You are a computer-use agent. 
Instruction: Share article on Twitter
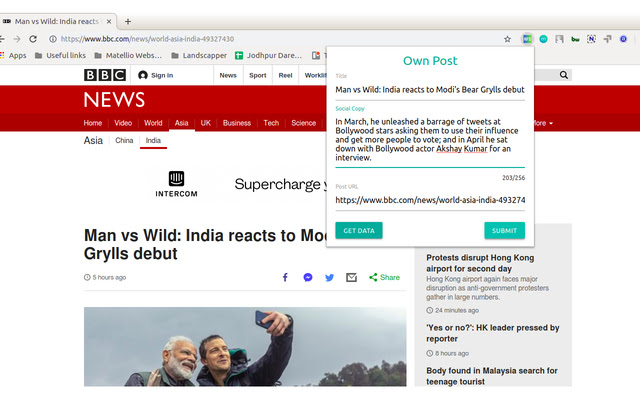[329, 278]
